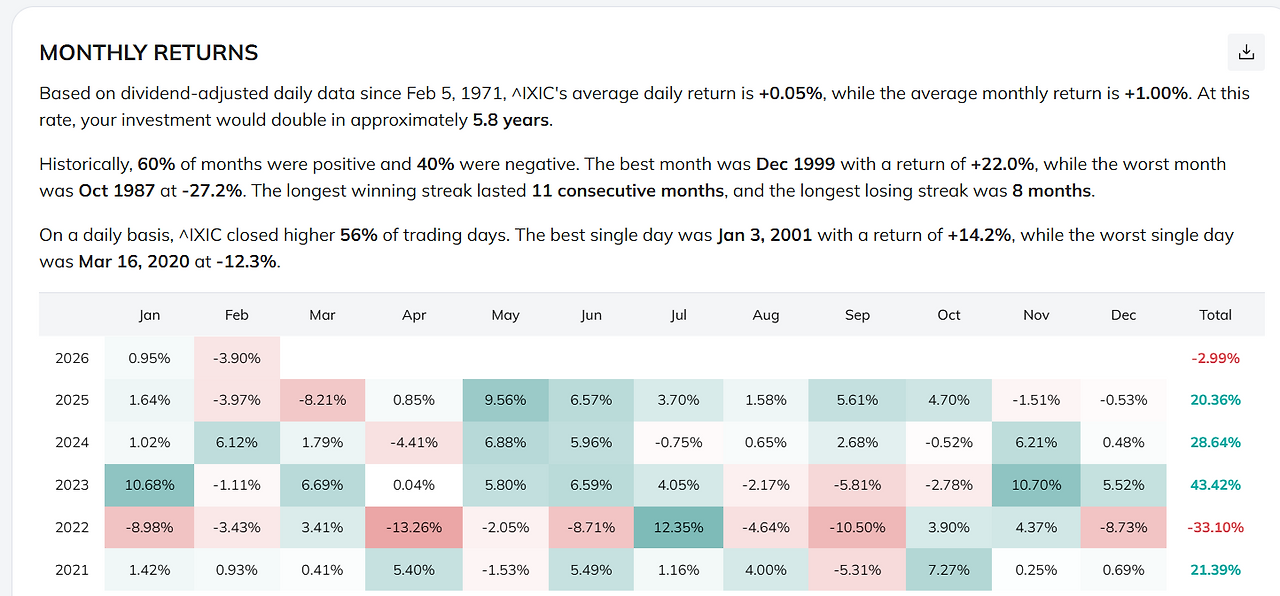Click the Dec column header
The image size is (1280, 596).
pos(1123,315)
